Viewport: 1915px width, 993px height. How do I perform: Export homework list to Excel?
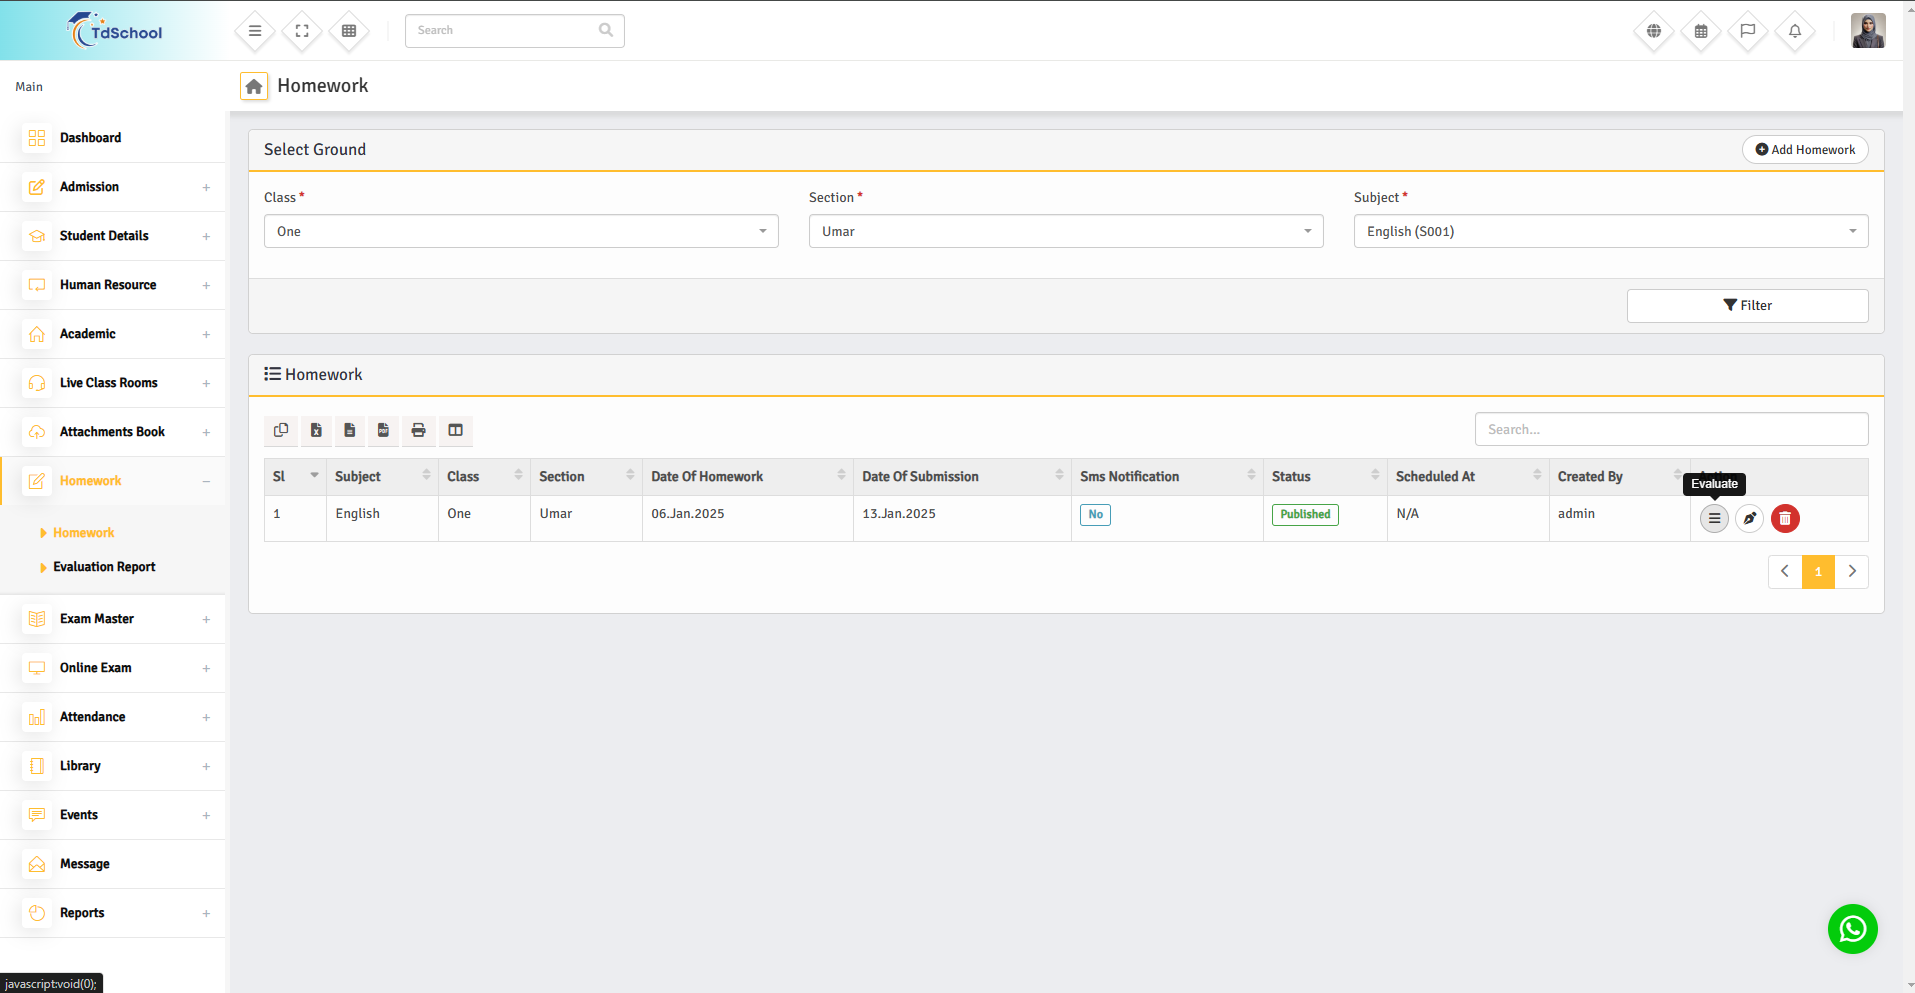(316, 430)
